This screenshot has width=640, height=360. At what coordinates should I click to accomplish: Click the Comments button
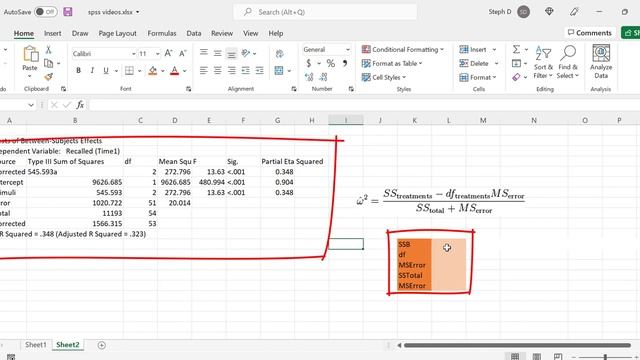tap(590, 33)
